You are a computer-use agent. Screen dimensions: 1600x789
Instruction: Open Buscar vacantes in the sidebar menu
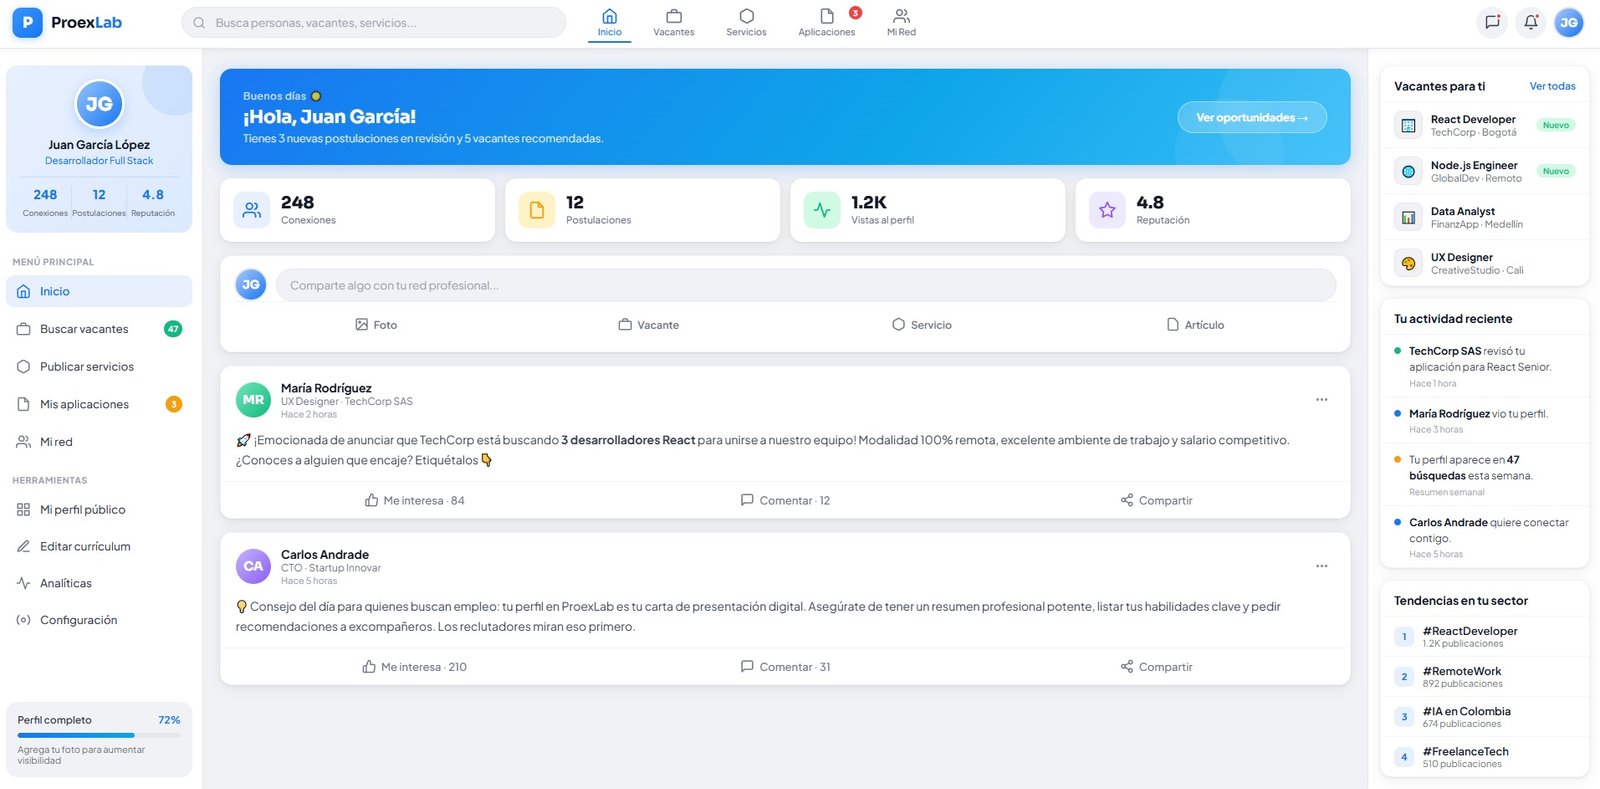coord(84,329)
